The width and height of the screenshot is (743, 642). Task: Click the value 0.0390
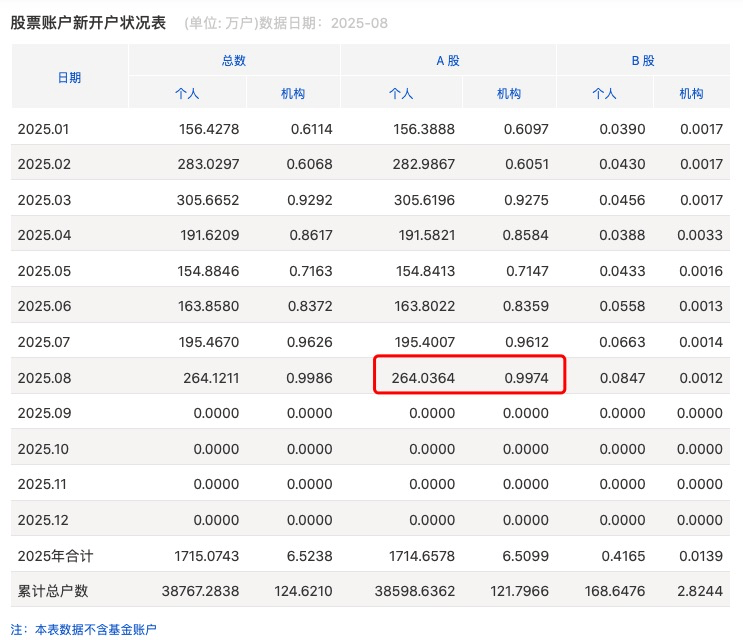tap(622, 129)
